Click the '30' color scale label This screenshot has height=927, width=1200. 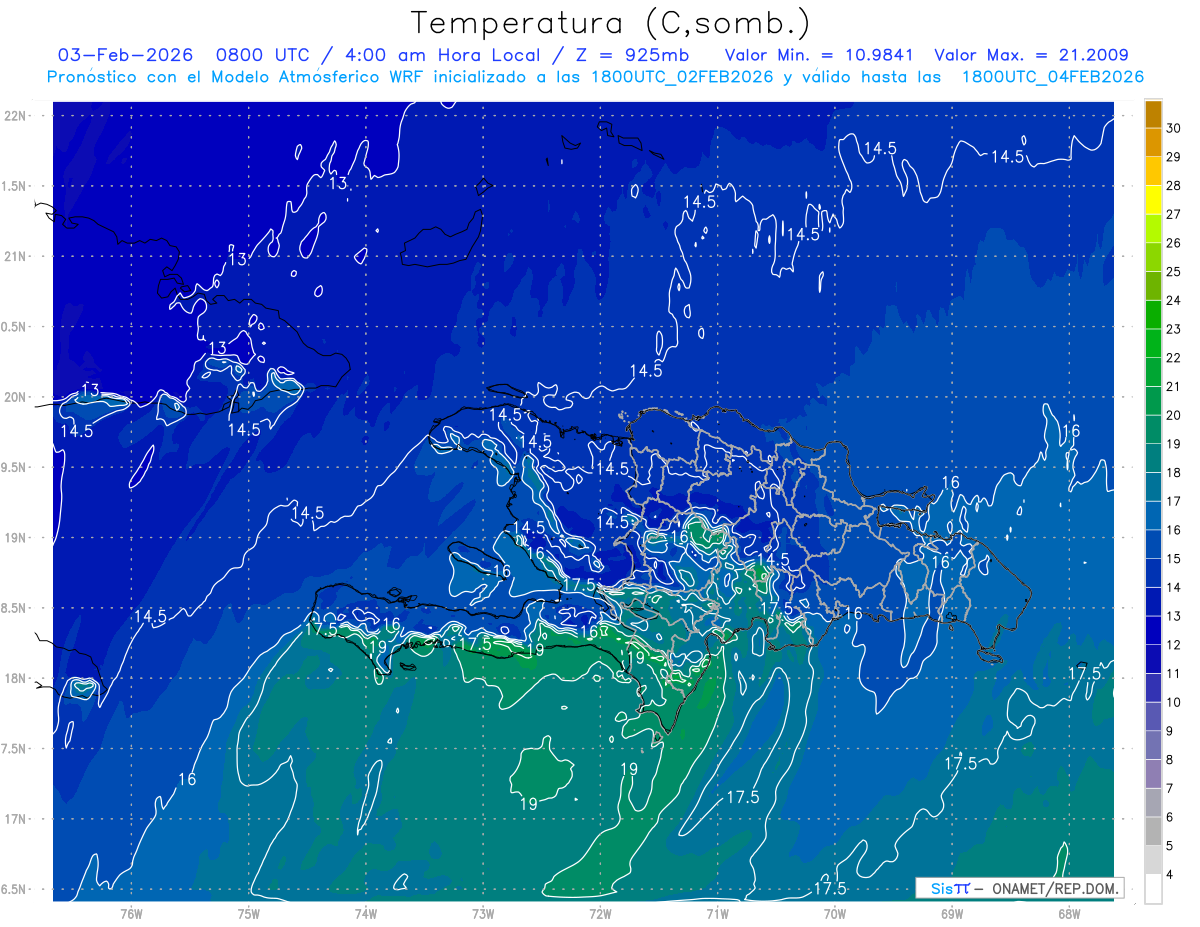coord(1174,128)
